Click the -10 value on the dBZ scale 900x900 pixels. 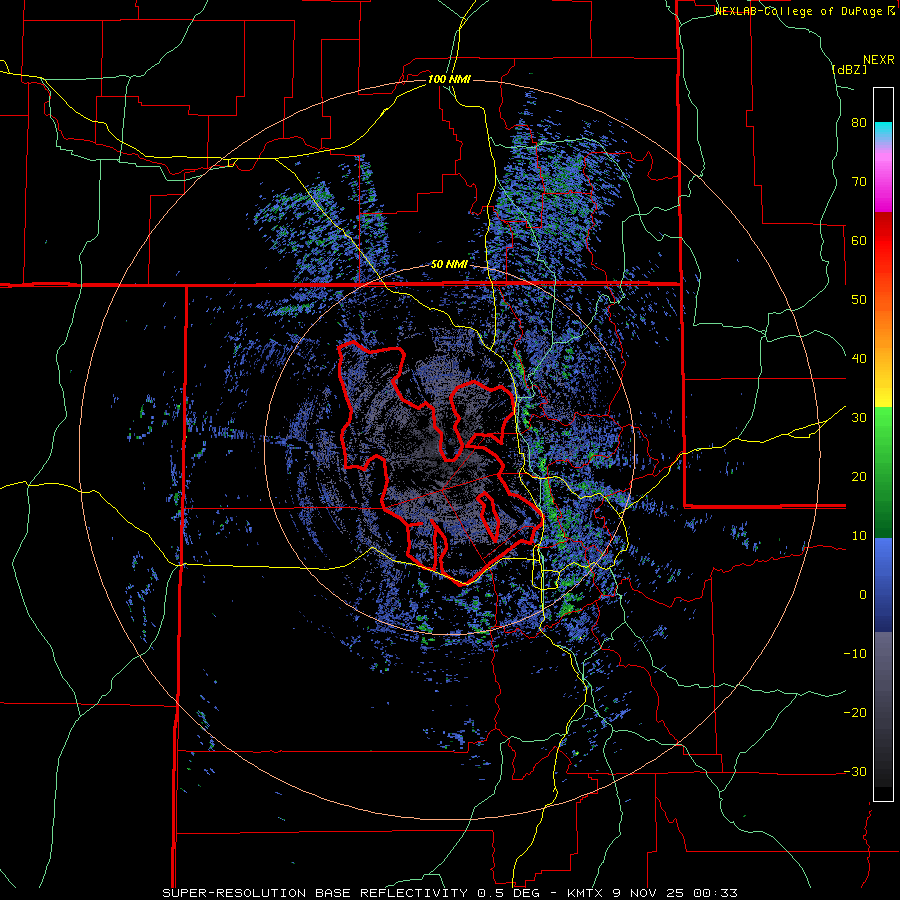[855, 654]
